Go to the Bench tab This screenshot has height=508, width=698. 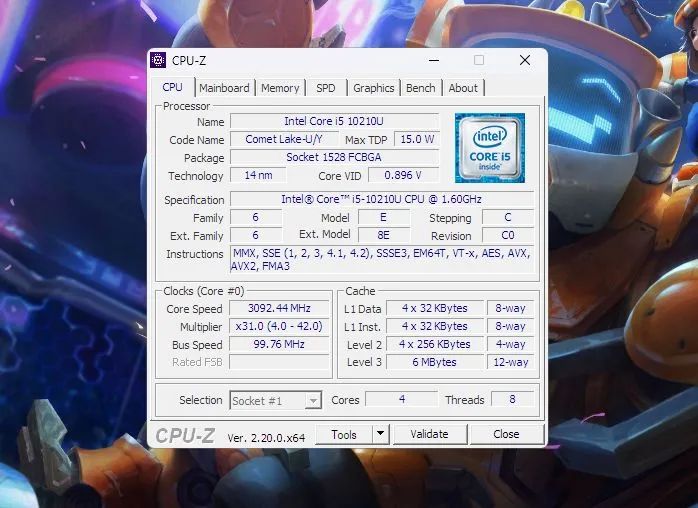[x=421, y=88]
